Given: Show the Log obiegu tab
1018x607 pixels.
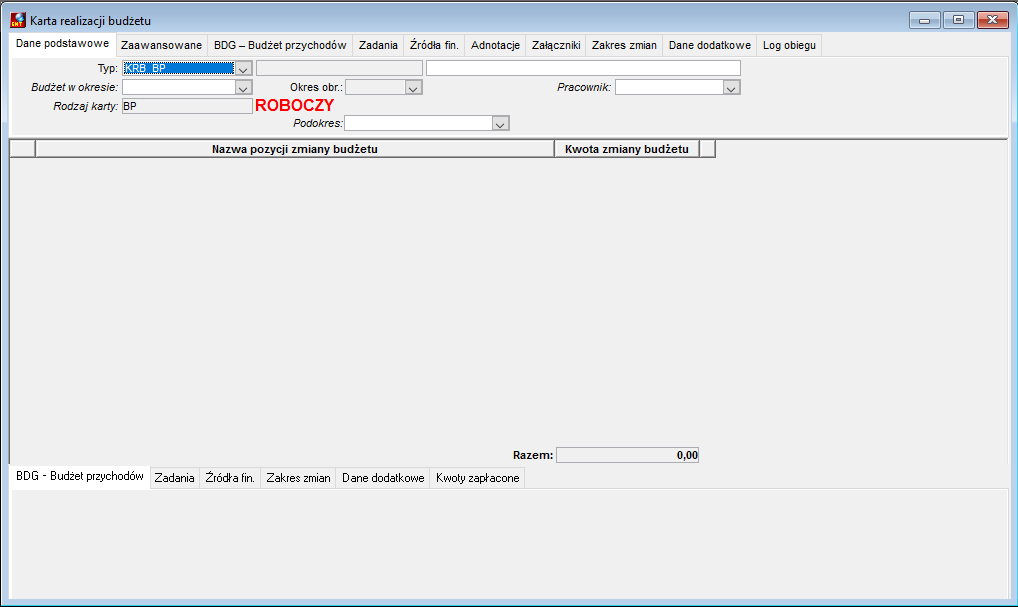Looking at the screenshot, I should coord(789,45).
